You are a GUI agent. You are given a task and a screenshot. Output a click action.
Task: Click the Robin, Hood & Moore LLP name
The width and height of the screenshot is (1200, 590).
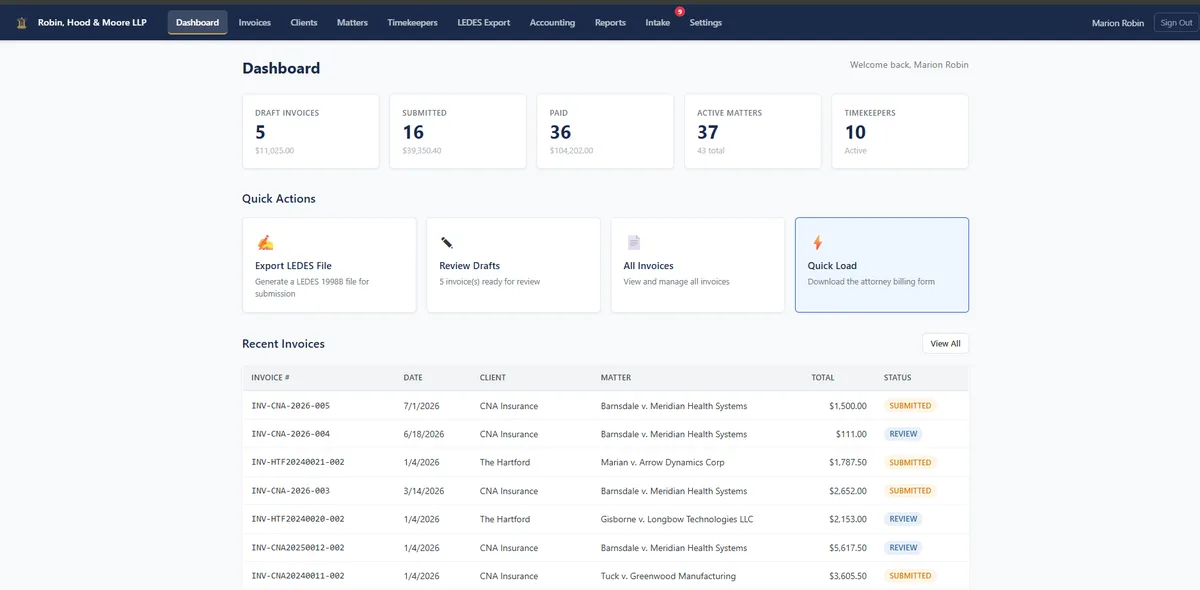(x=92, y=22)
